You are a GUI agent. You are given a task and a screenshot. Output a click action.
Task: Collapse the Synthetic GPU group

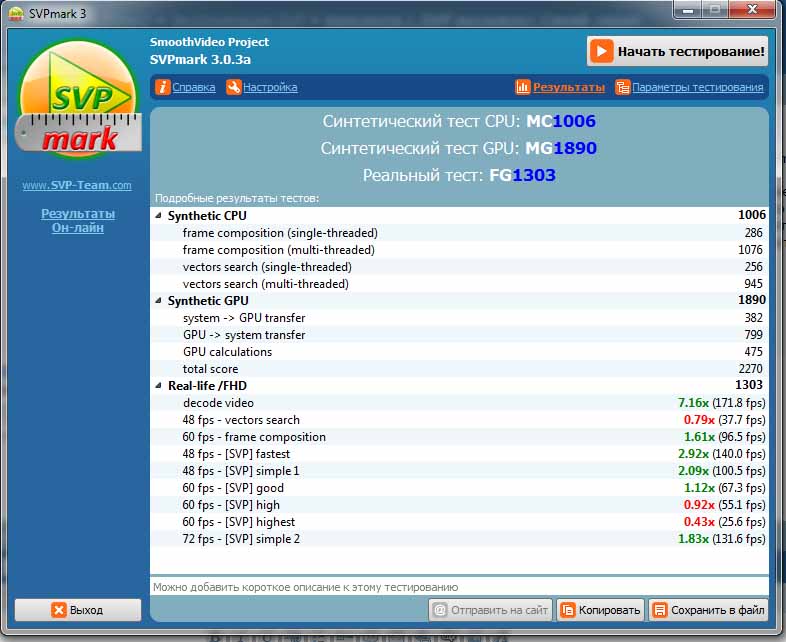158,300
